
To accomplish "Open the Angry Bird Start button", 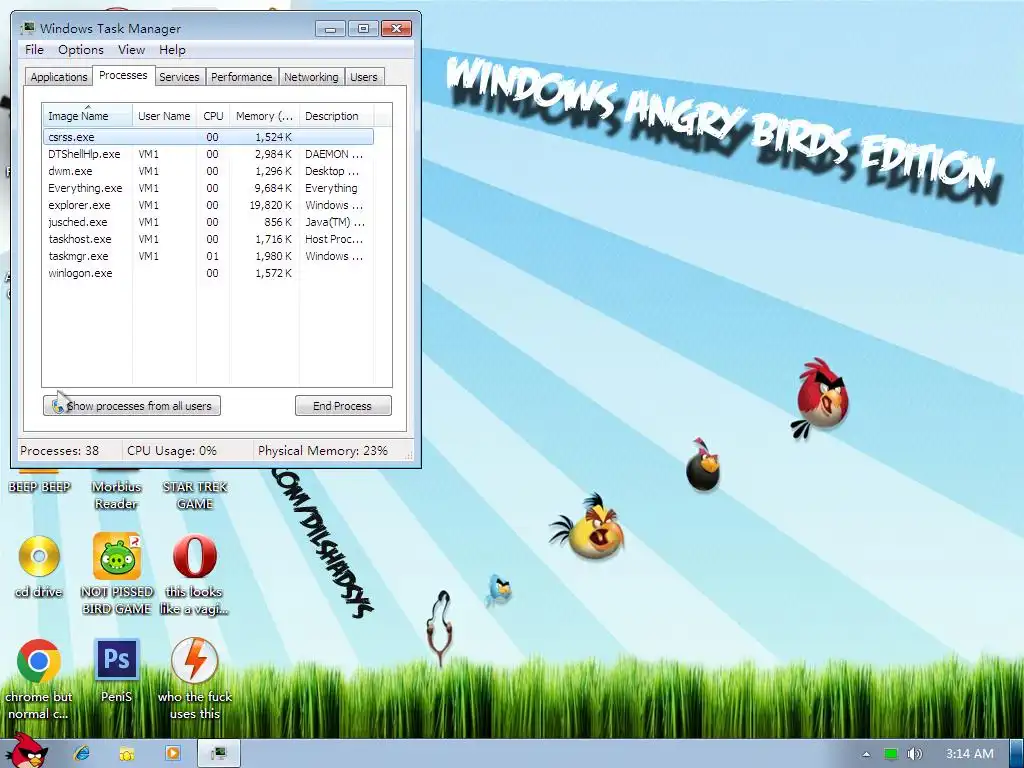I will coord(26,751).
